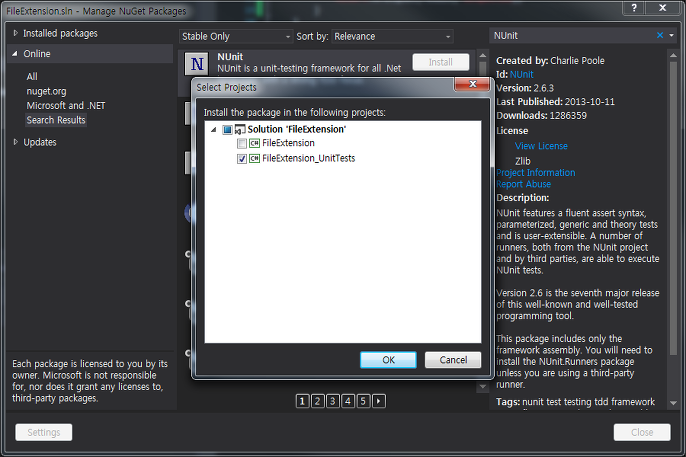Expand the Installed packages section

tap(15, 33)
